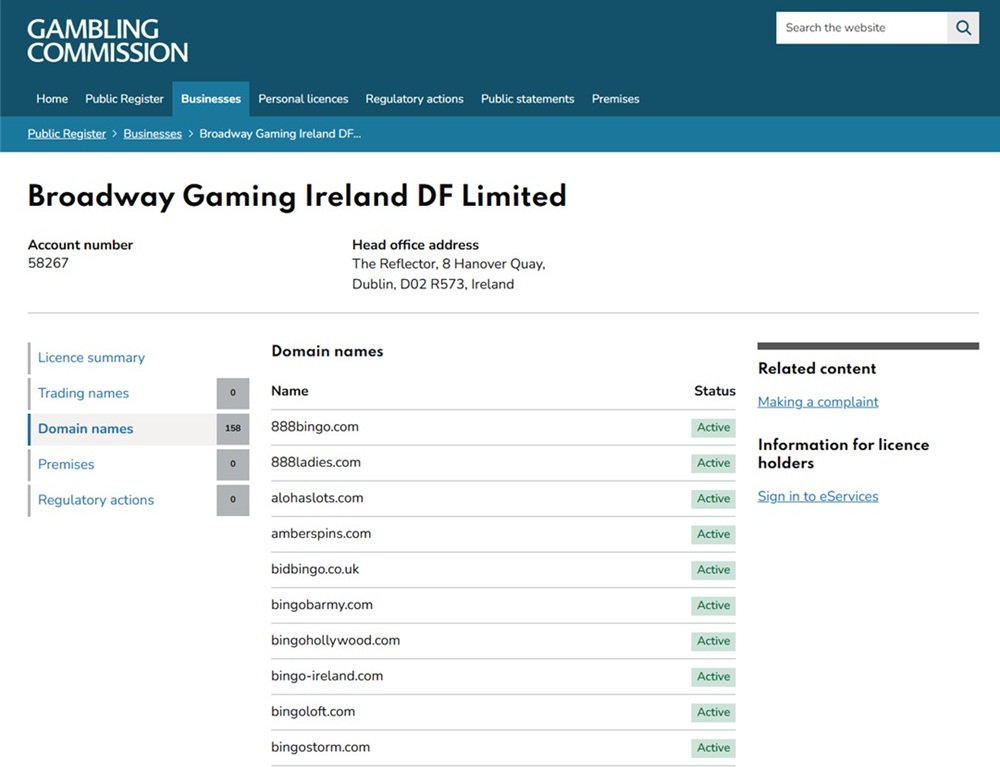The width and height of the screenshot is (1000, 767).
Task: Click the bingohollywood.com domain entry
Action: [335, 641]
